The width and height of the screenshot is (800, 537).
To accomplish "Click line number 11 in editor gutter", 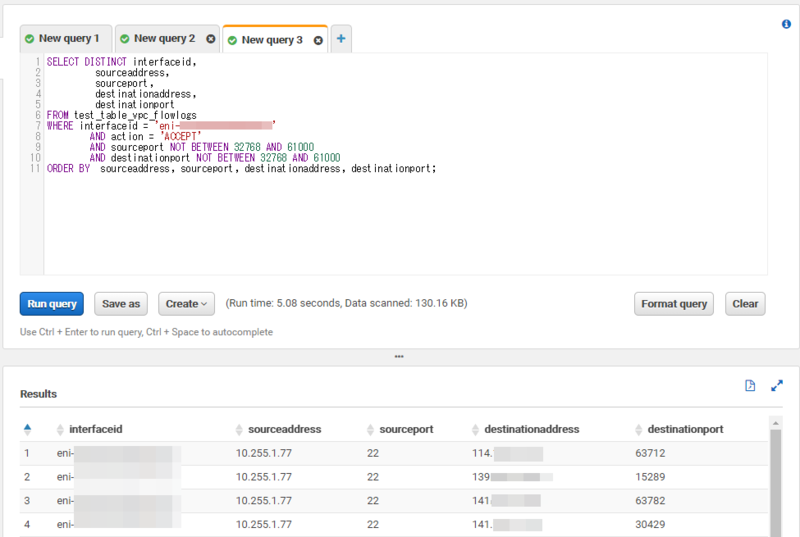I will point(35,169).
